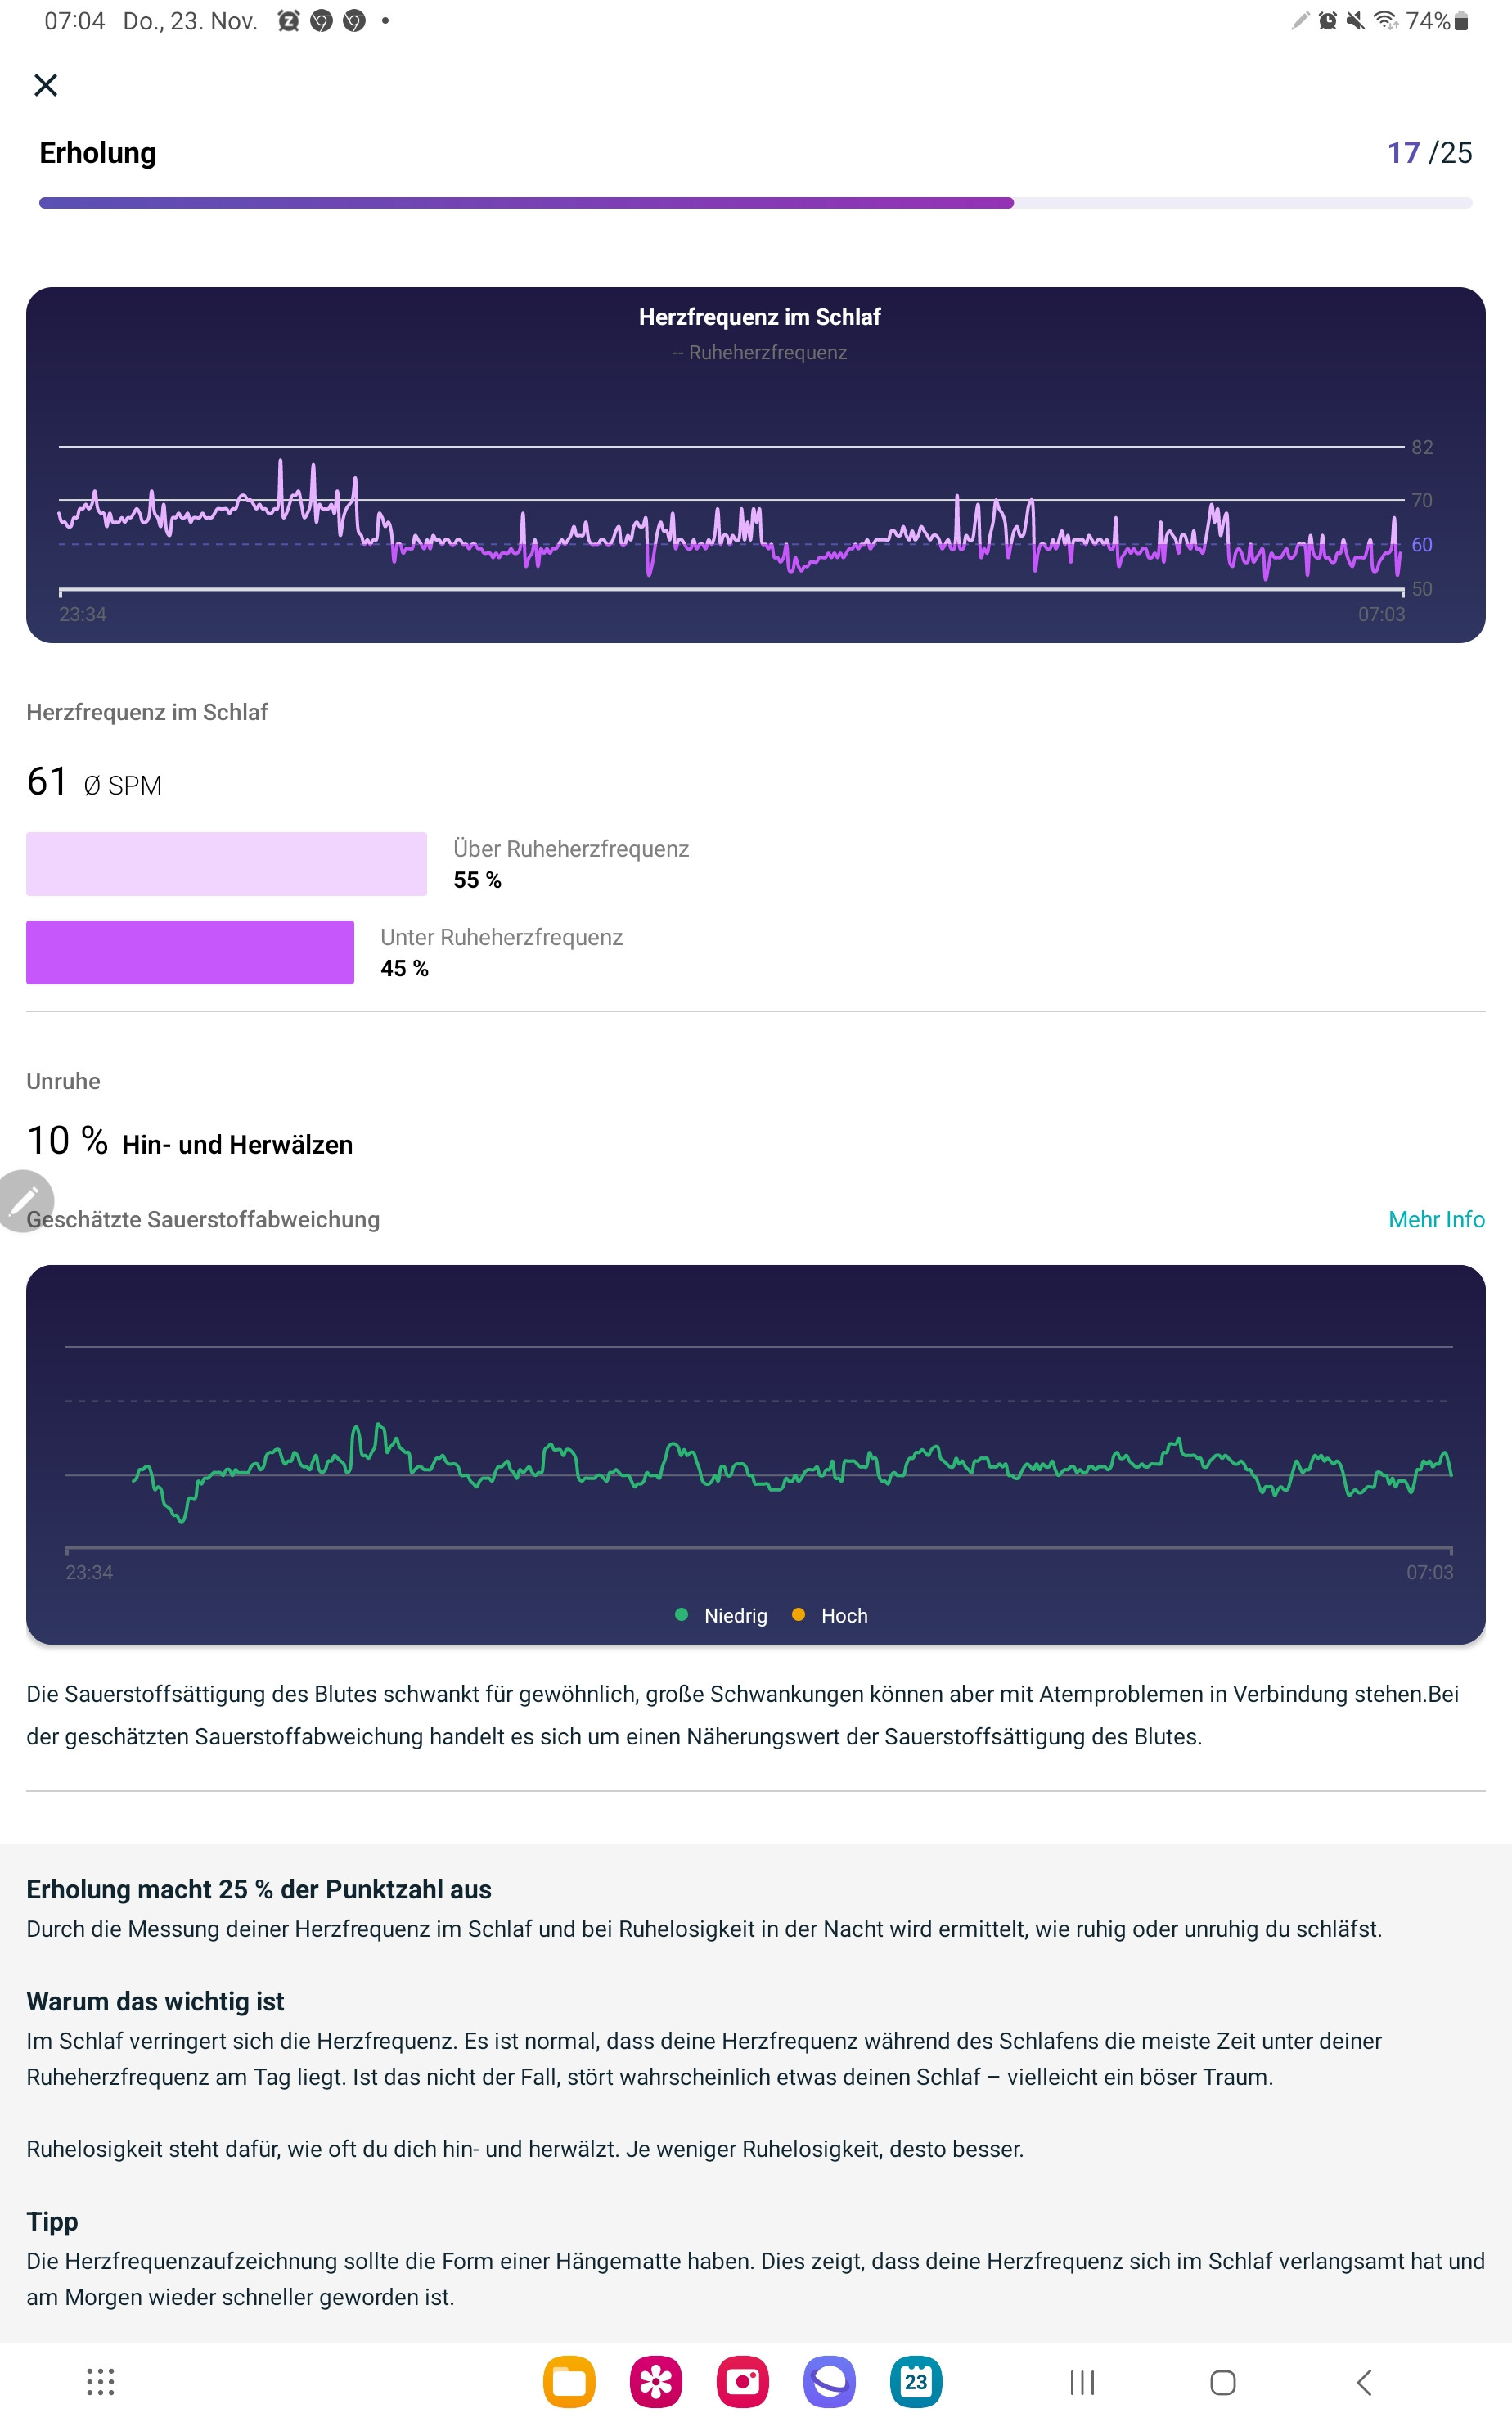Tap the back navigation arrow
The width and height of the screenshot is (1512, 2422).
click(x=1364, y=2382)
